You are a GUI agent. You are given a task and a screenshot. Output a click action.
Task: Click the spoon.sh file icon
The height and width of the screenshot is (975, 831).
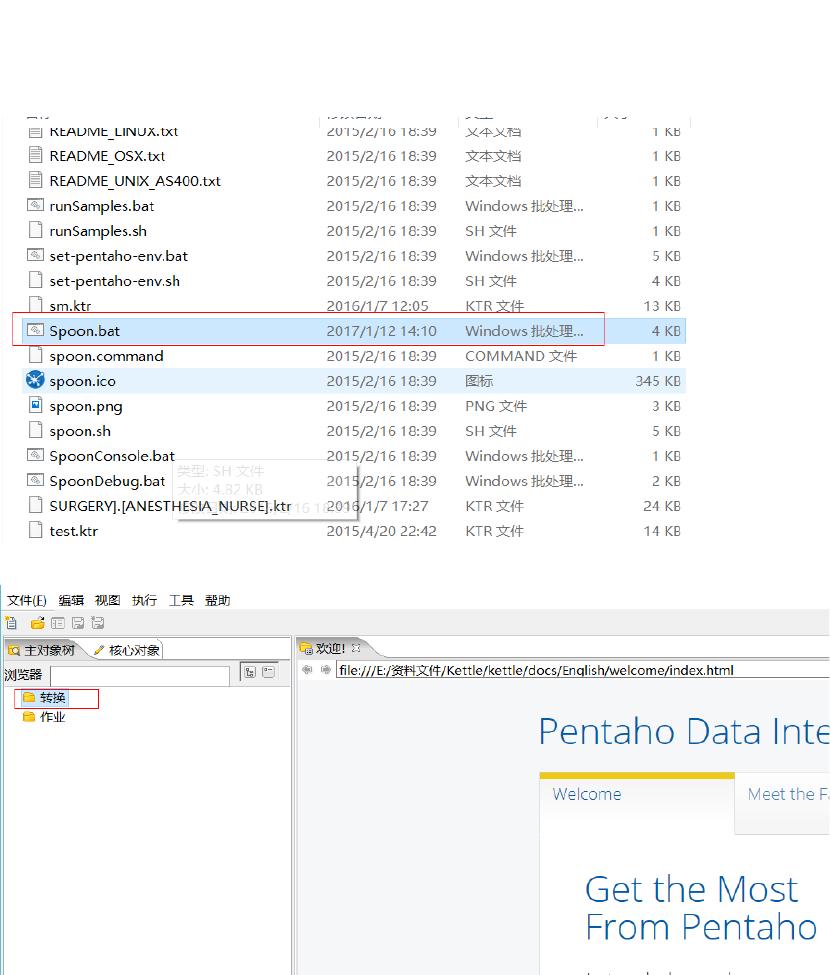(35, 430)
